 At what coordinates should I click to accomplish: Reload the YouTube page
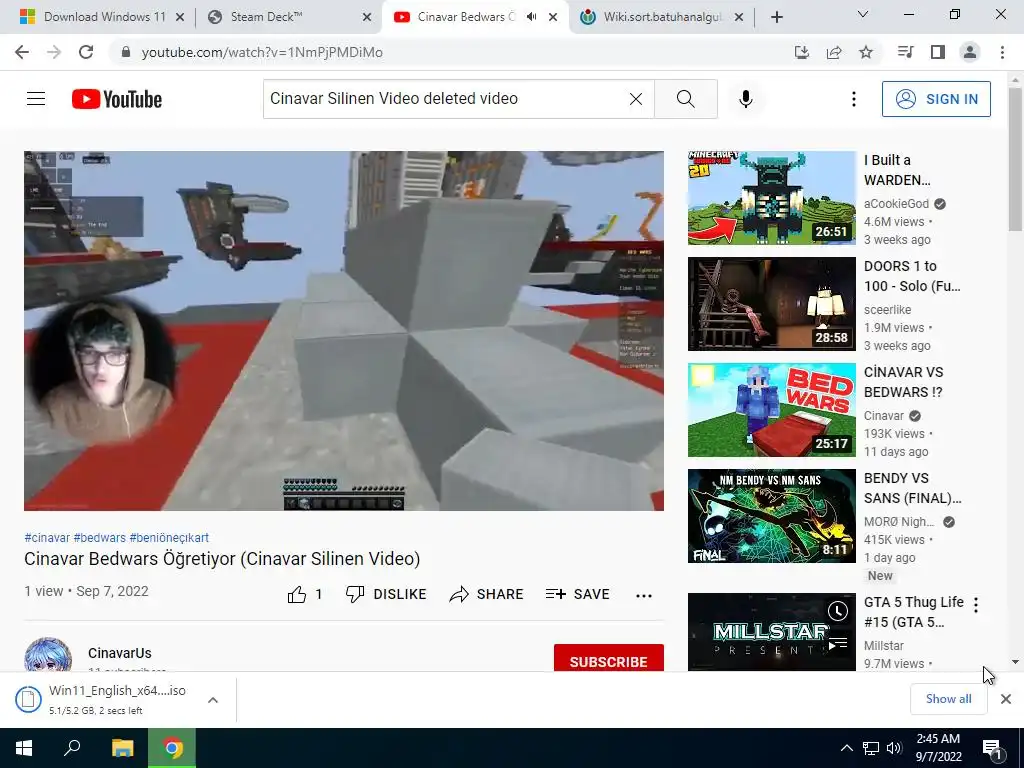pos(86,52)
